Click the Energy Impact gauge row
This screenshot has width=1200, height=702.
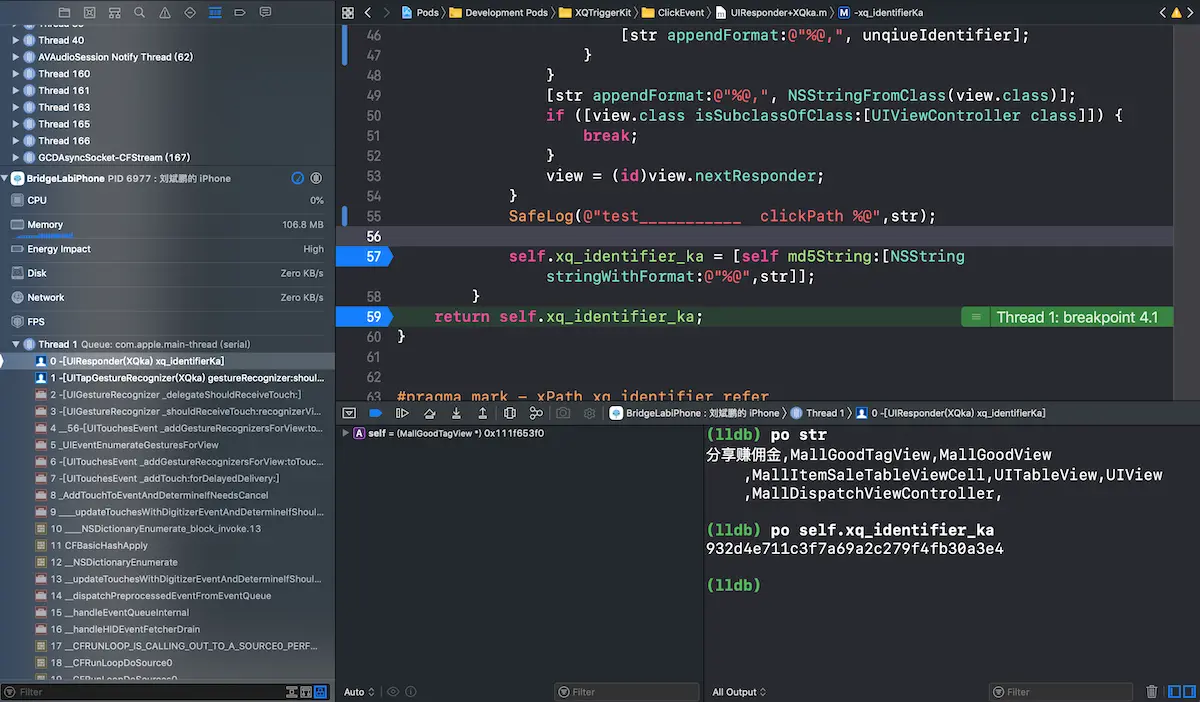click(x=167, y=249)
